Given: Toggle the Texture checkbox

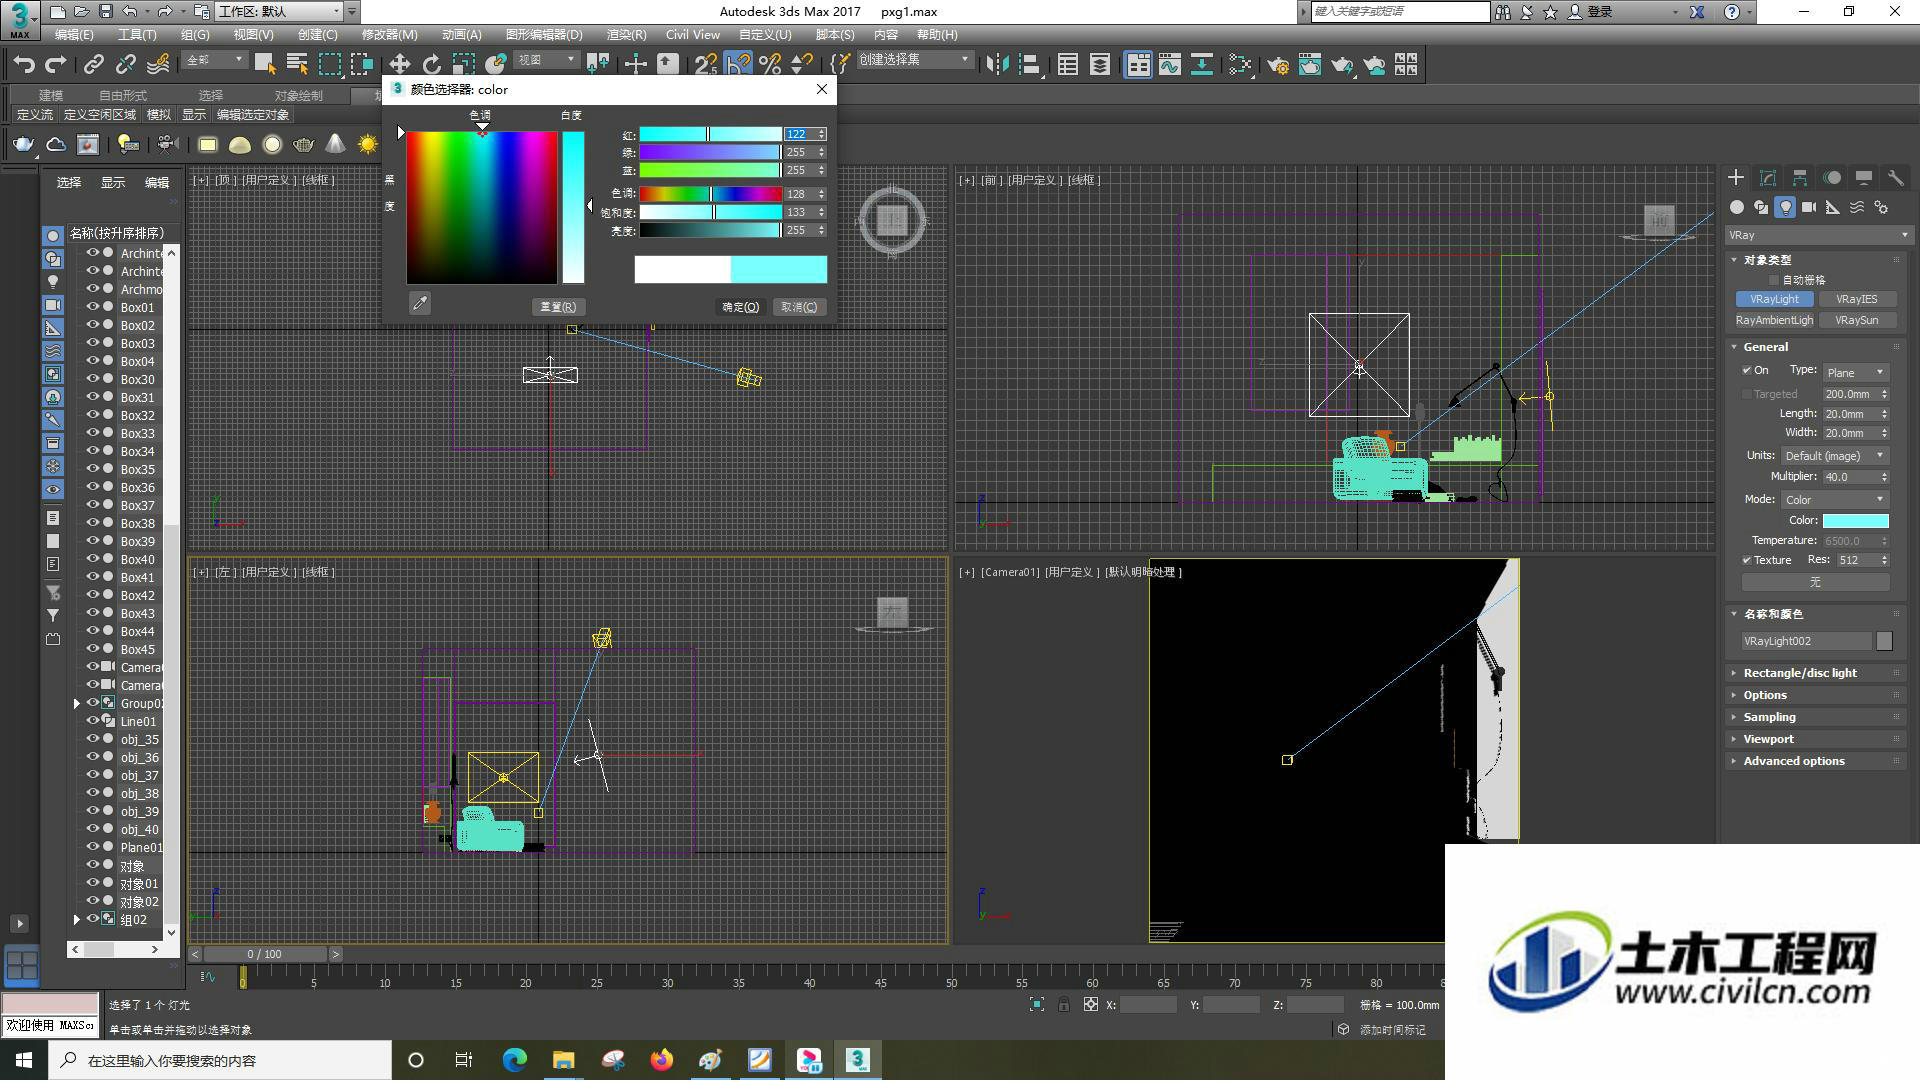Looking at the screenshot, I should point(1747,560).
